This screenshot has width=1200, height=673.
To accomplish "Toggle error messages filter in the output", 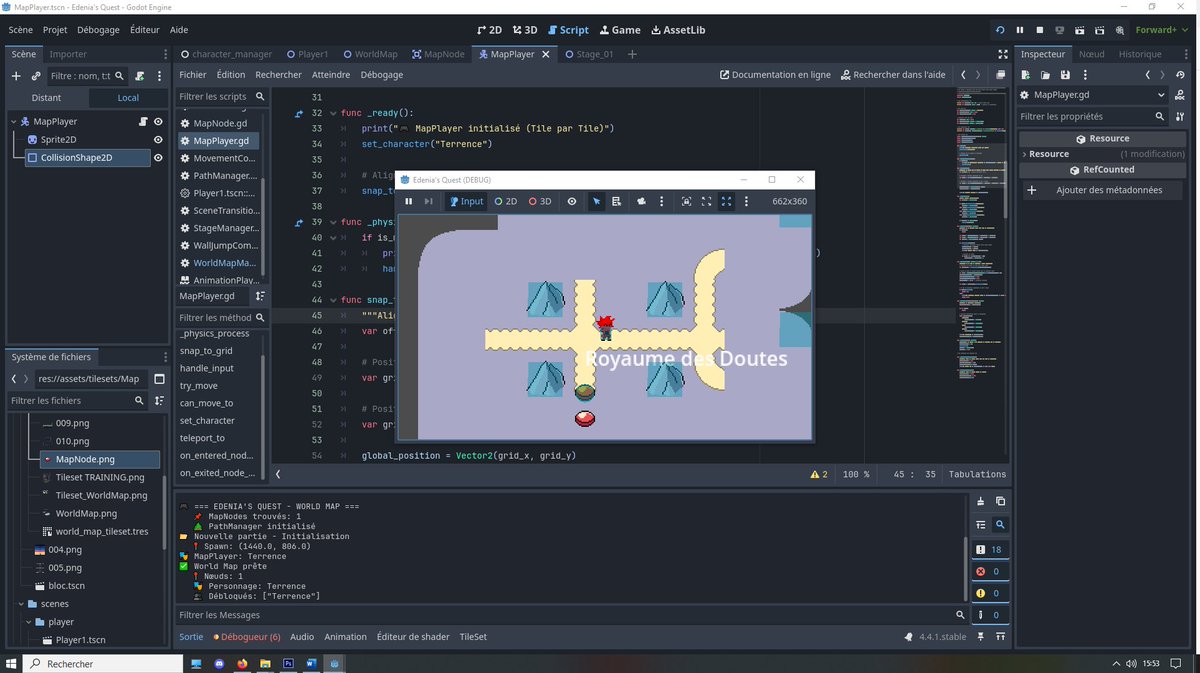I will [x=988, y=571].
